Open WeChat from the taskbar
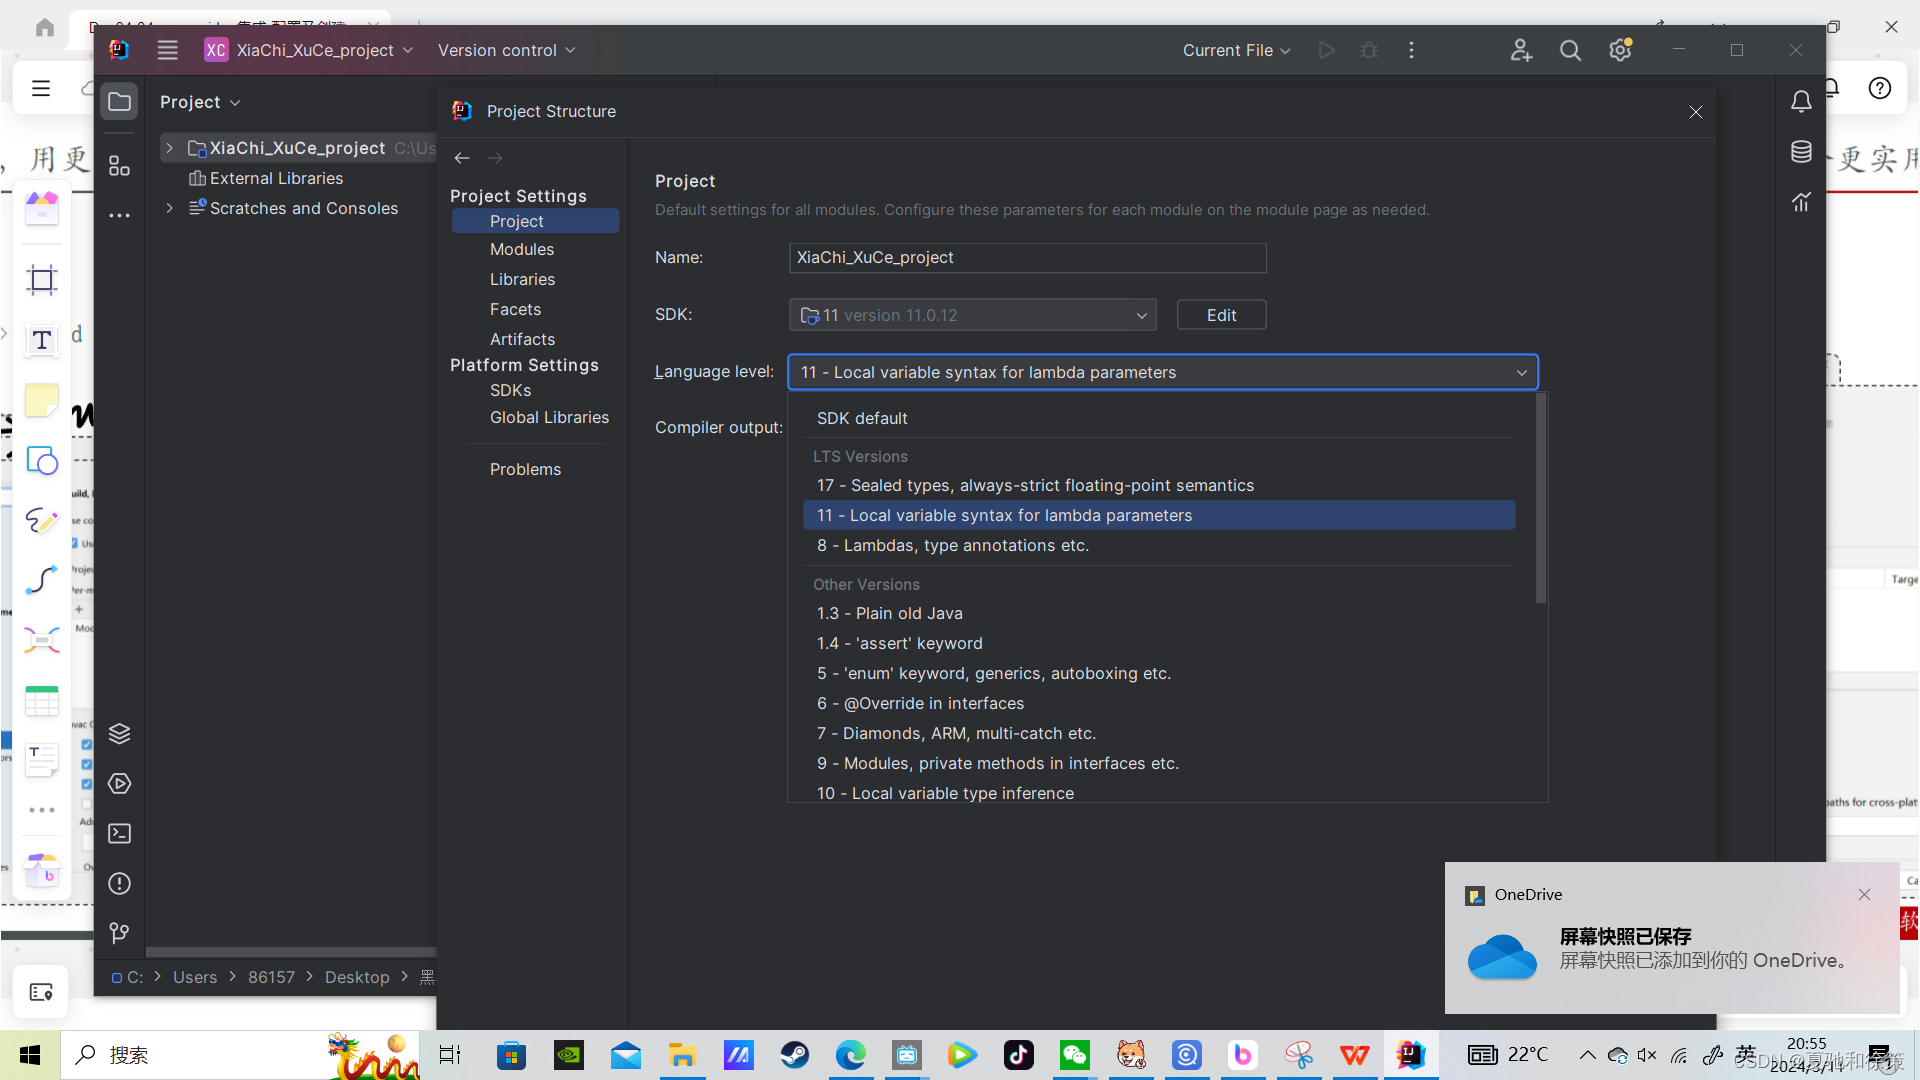1920x1080 pixels. 1075,1055
